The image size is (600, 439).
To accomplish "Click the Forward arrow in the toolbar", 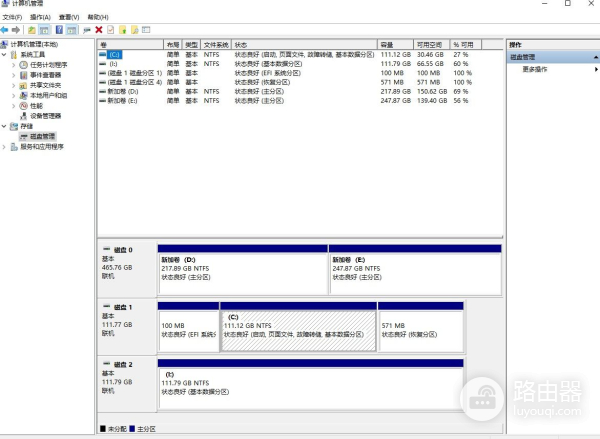I will (x=16, y=30).
